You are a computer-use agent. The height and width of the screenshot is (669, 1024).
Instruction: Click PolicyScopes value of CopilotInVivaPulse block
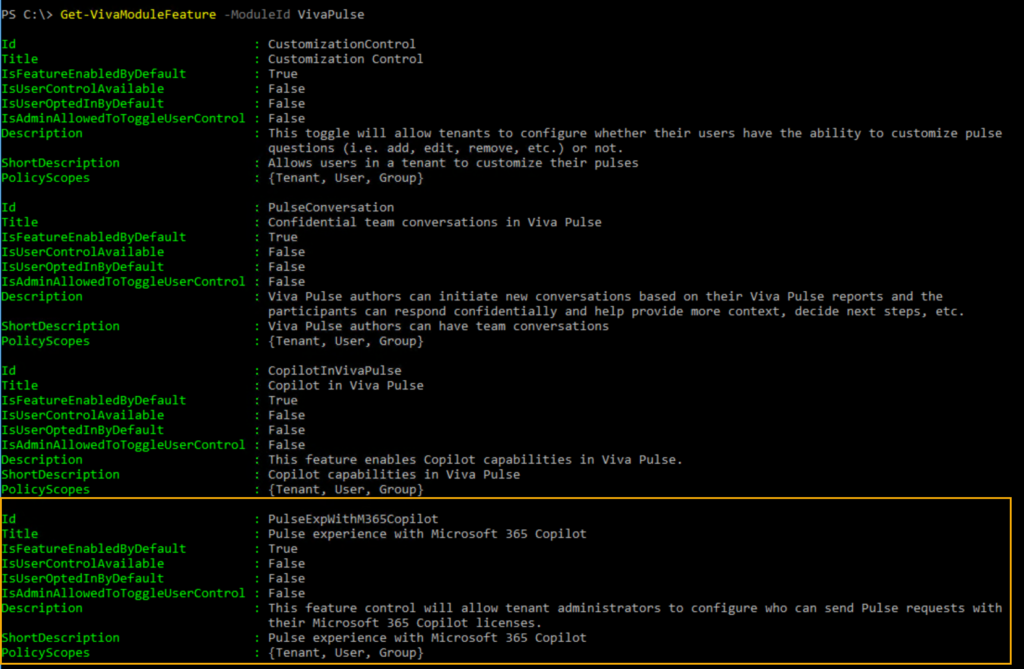pyautogui.click(x=345, y=489)
